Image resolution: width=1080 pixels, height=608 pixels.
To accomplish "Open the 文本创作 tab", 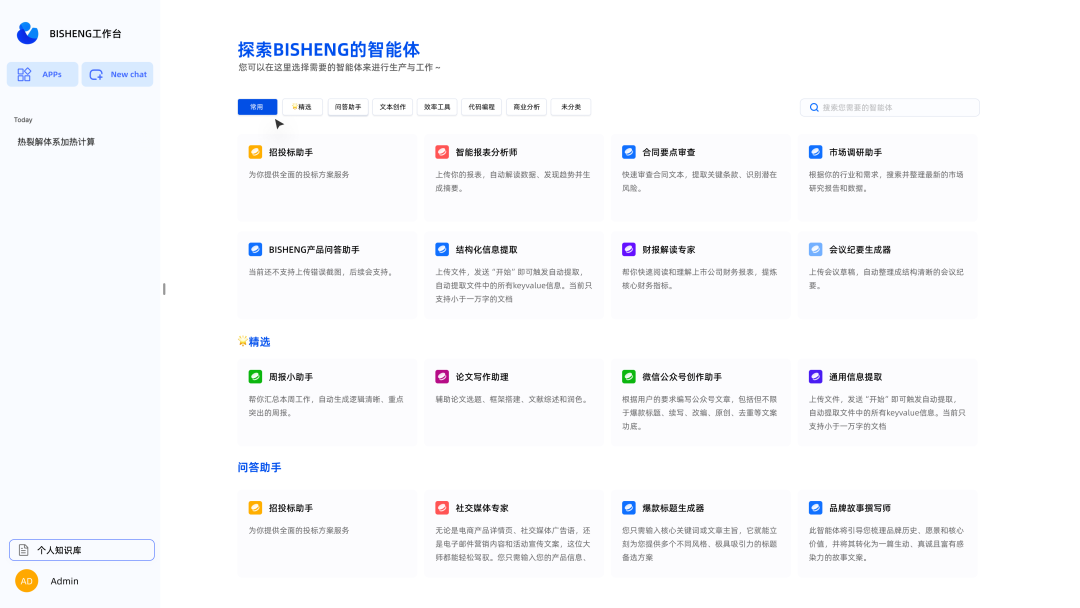I will pyautogui.click(x=393, y=107).
